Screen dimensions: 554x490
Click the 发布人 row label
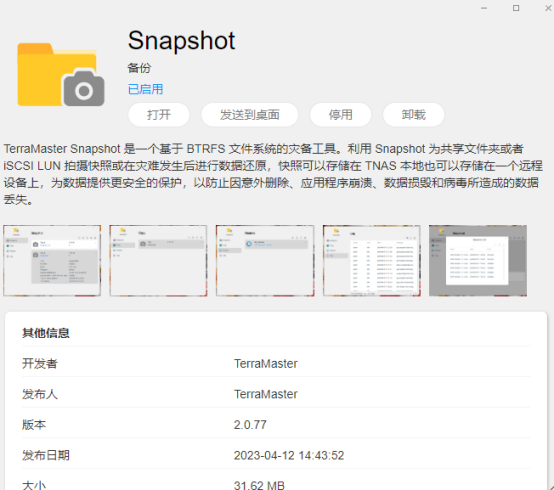tap(40, 394)
